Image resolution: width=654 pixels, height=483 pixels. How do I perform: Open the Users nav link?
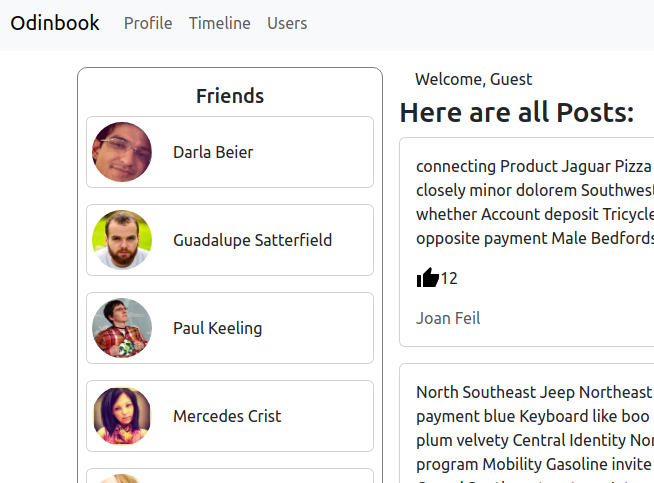pyautogui.click(x=287, y=23)
